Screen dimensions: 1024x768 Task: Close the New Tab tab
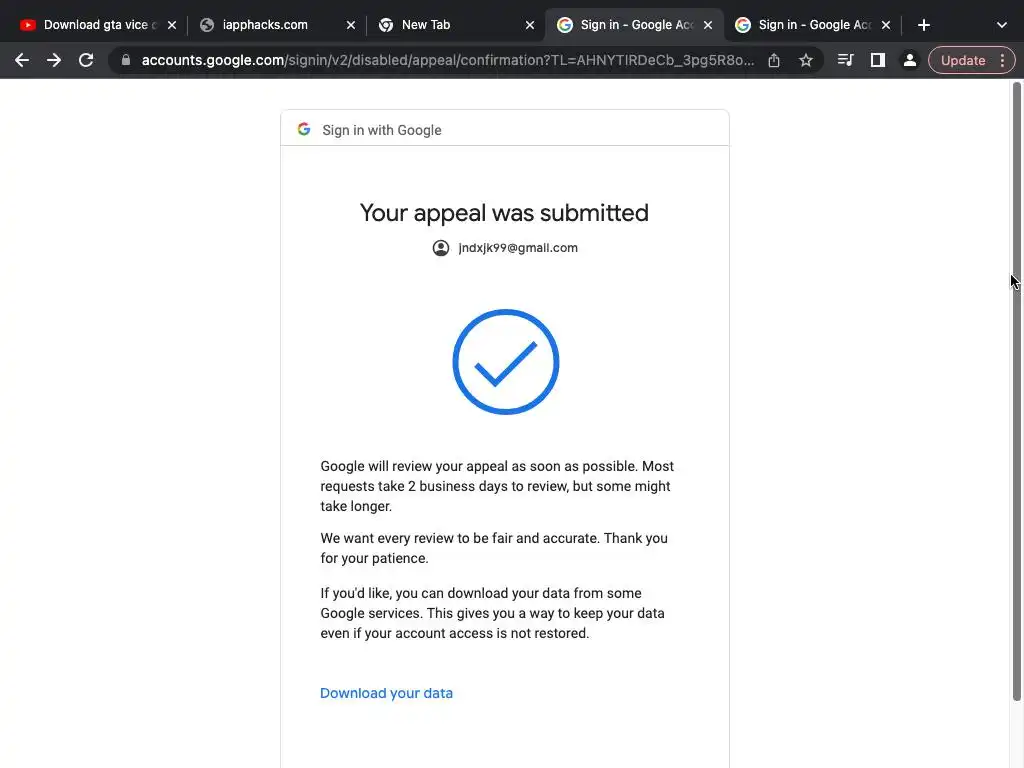tap(530, 25)
